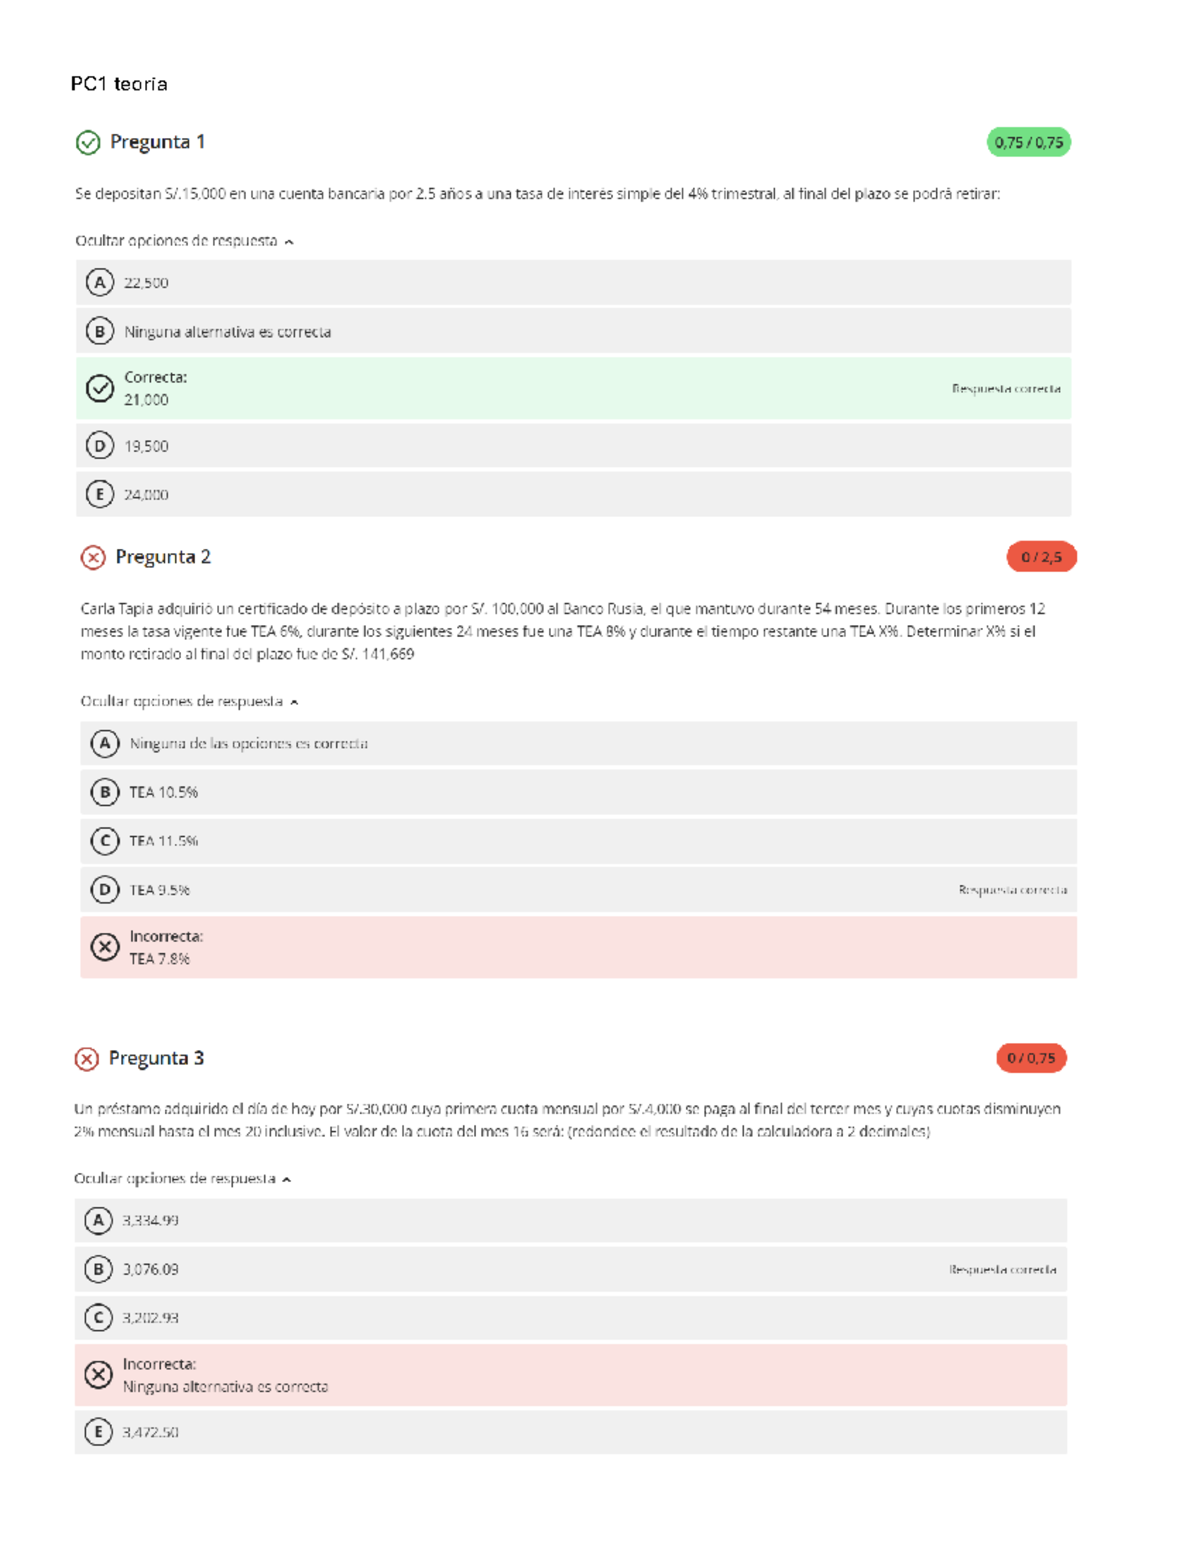Select option E with value 3,472.50
The height and width of the screenshot is (1553, 1200).
(98, 1432)
